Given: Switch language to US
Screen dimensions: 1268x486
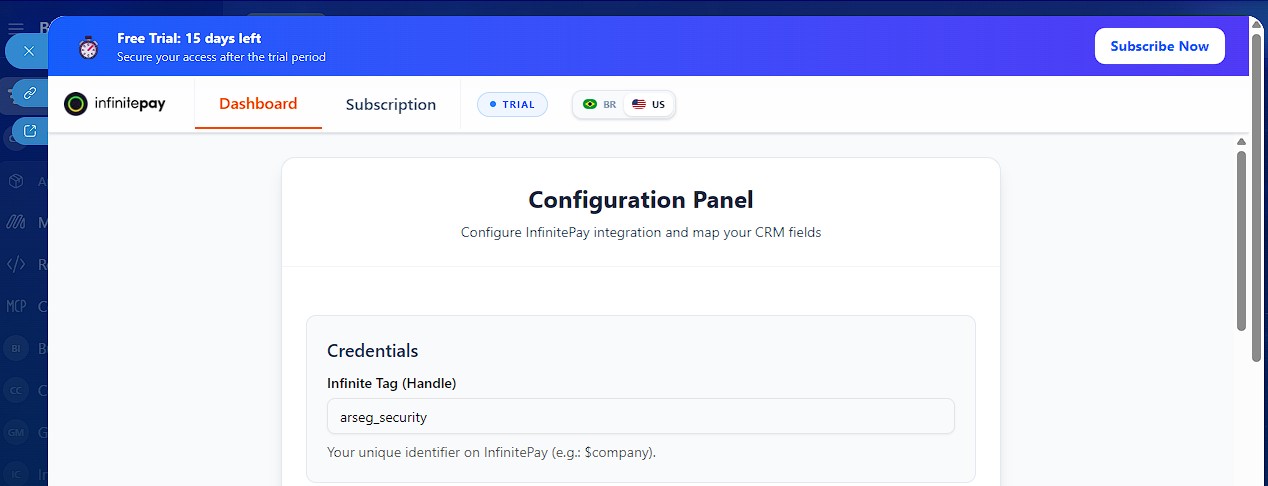Looking at the screenshot, I should pyautogui.click(x=649, y=104).
